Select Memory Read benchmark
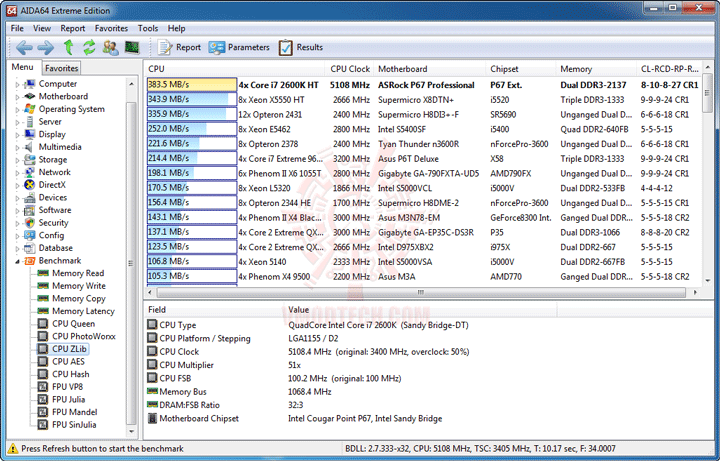Image resolution: width=720 pixels, height=461 pixels. pyautogui.click(x=78, y=273)
